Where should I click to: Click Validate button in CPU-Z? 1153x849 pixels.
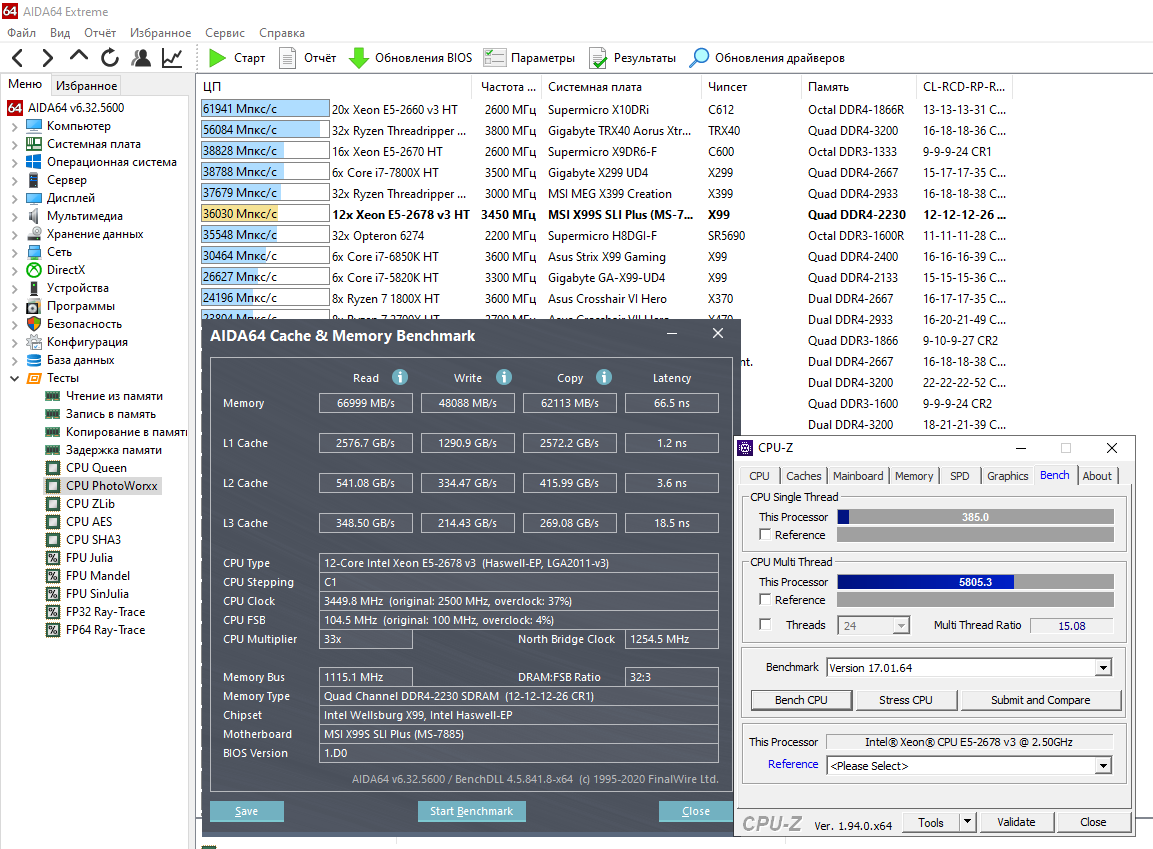pyautogui.click(x=1016, y=822)
